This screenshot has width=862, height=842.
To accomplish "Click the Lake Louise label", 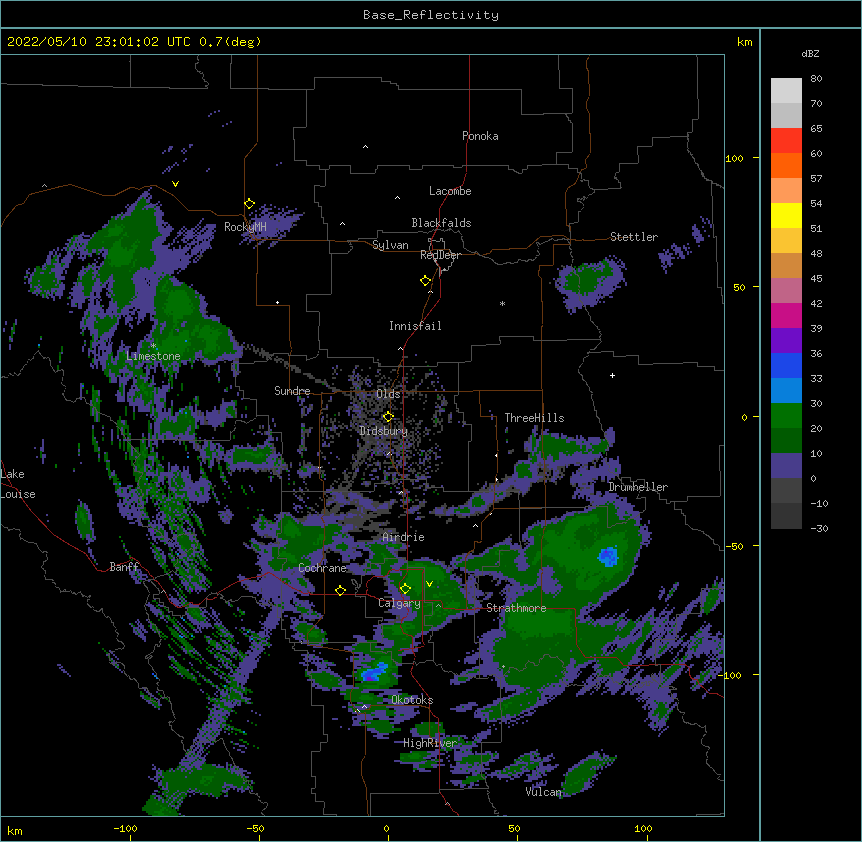I will [x=18, y=484].
